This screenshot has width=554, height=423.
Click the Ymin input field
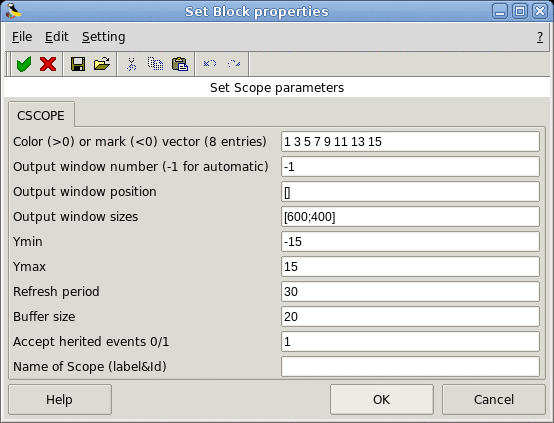pyautogui.click(x=410, y=241)
